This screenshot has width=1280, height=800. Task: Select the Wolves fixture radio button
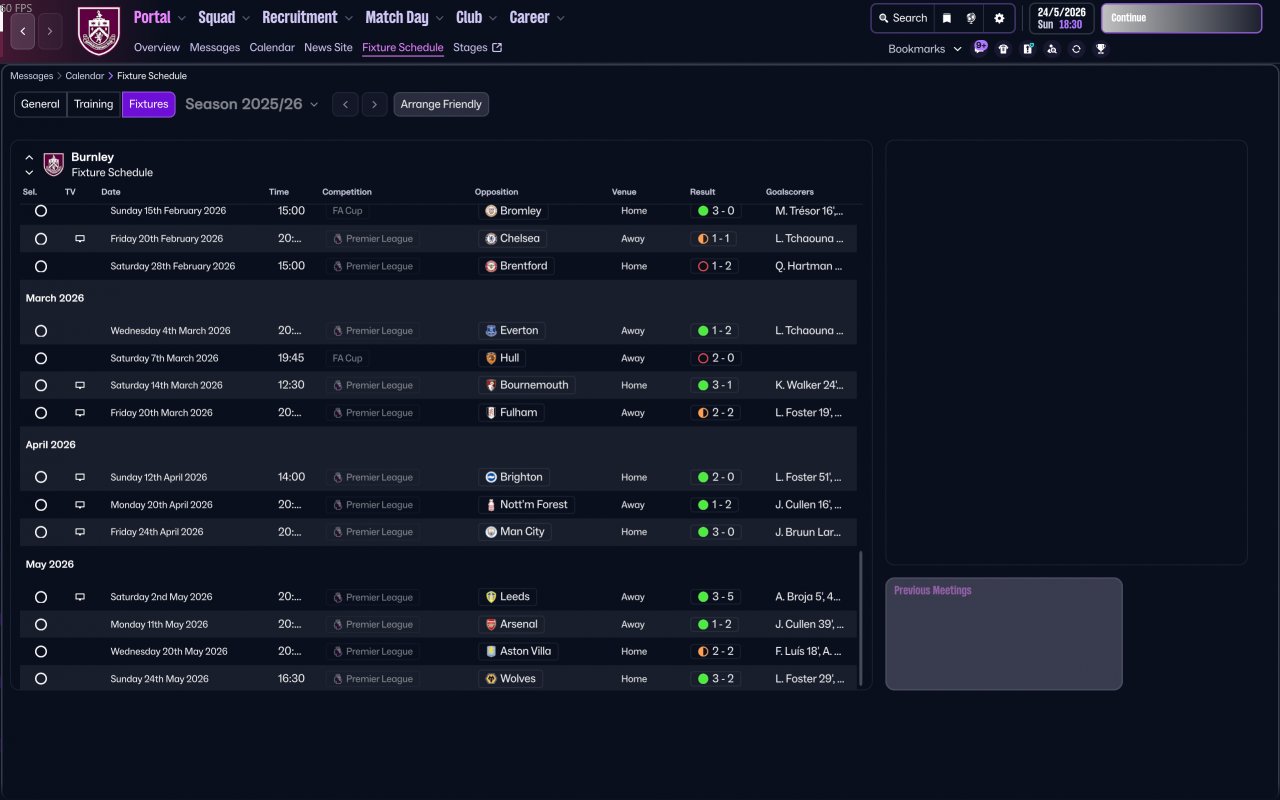click(41, 679)
